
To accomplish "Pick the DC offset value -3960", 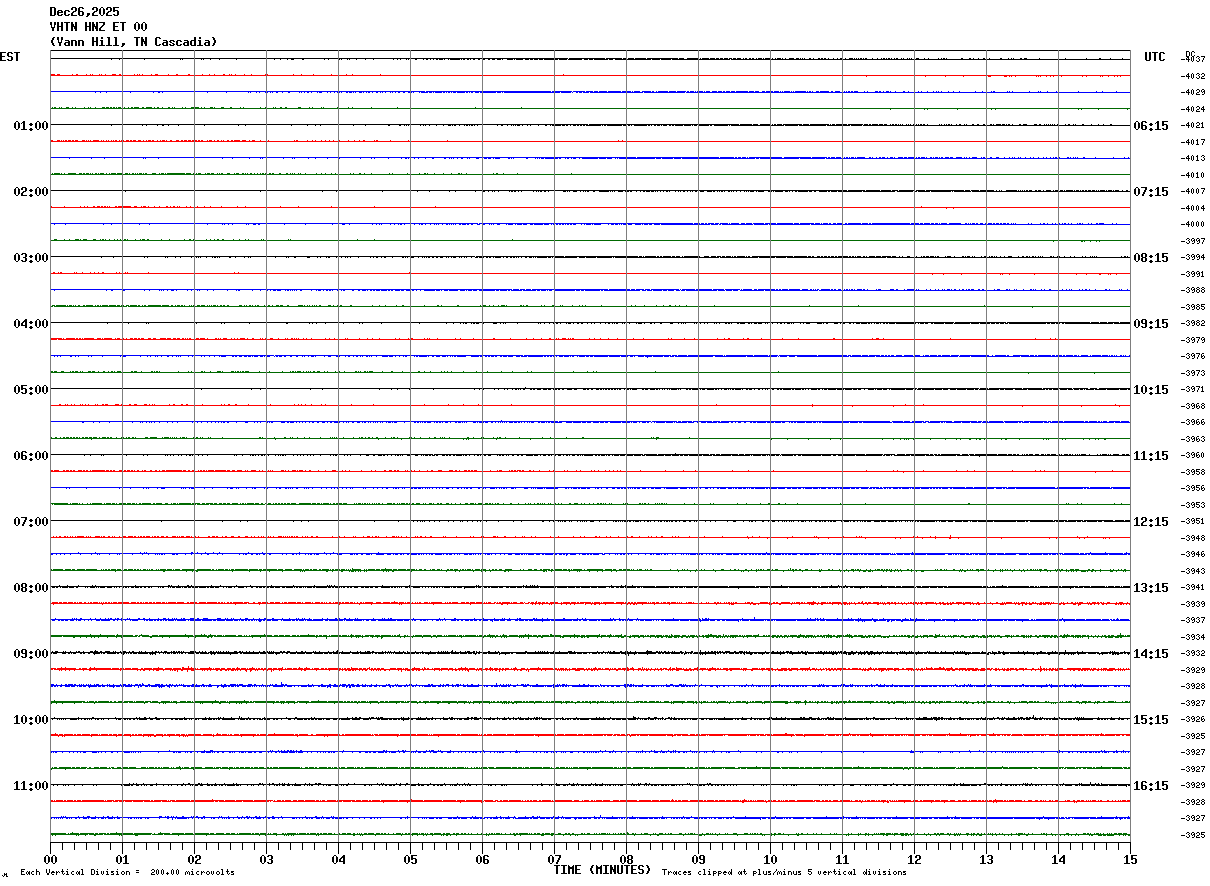I will (1193, 456).
